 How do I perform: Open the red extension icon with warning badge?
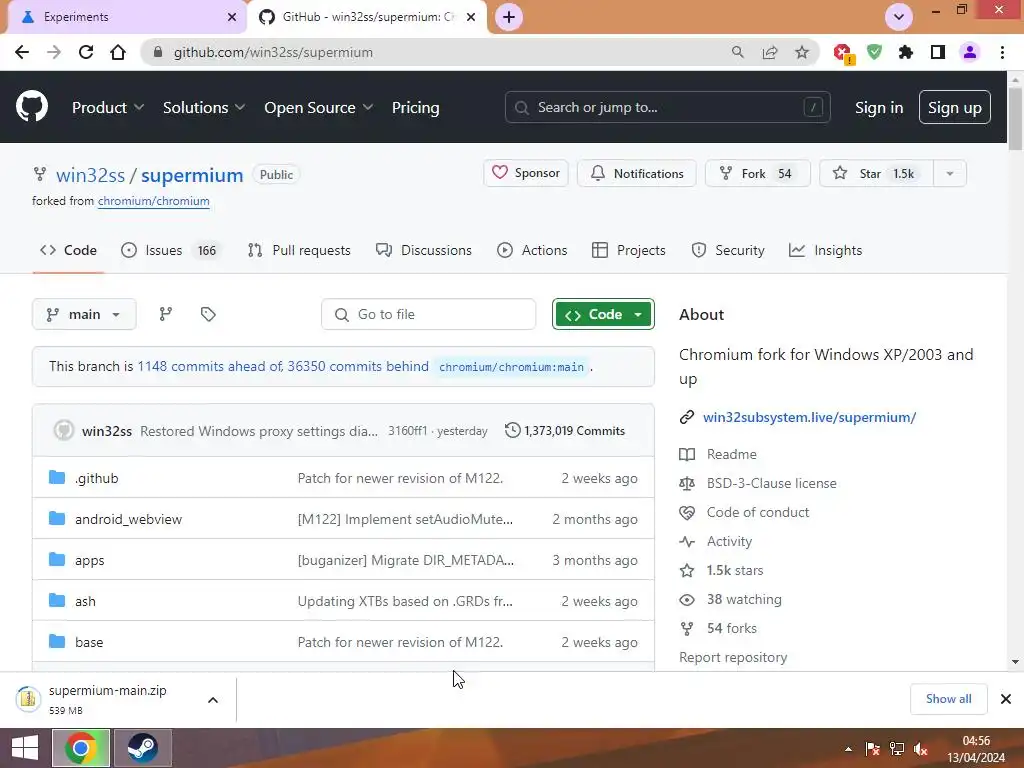[843, 53]
